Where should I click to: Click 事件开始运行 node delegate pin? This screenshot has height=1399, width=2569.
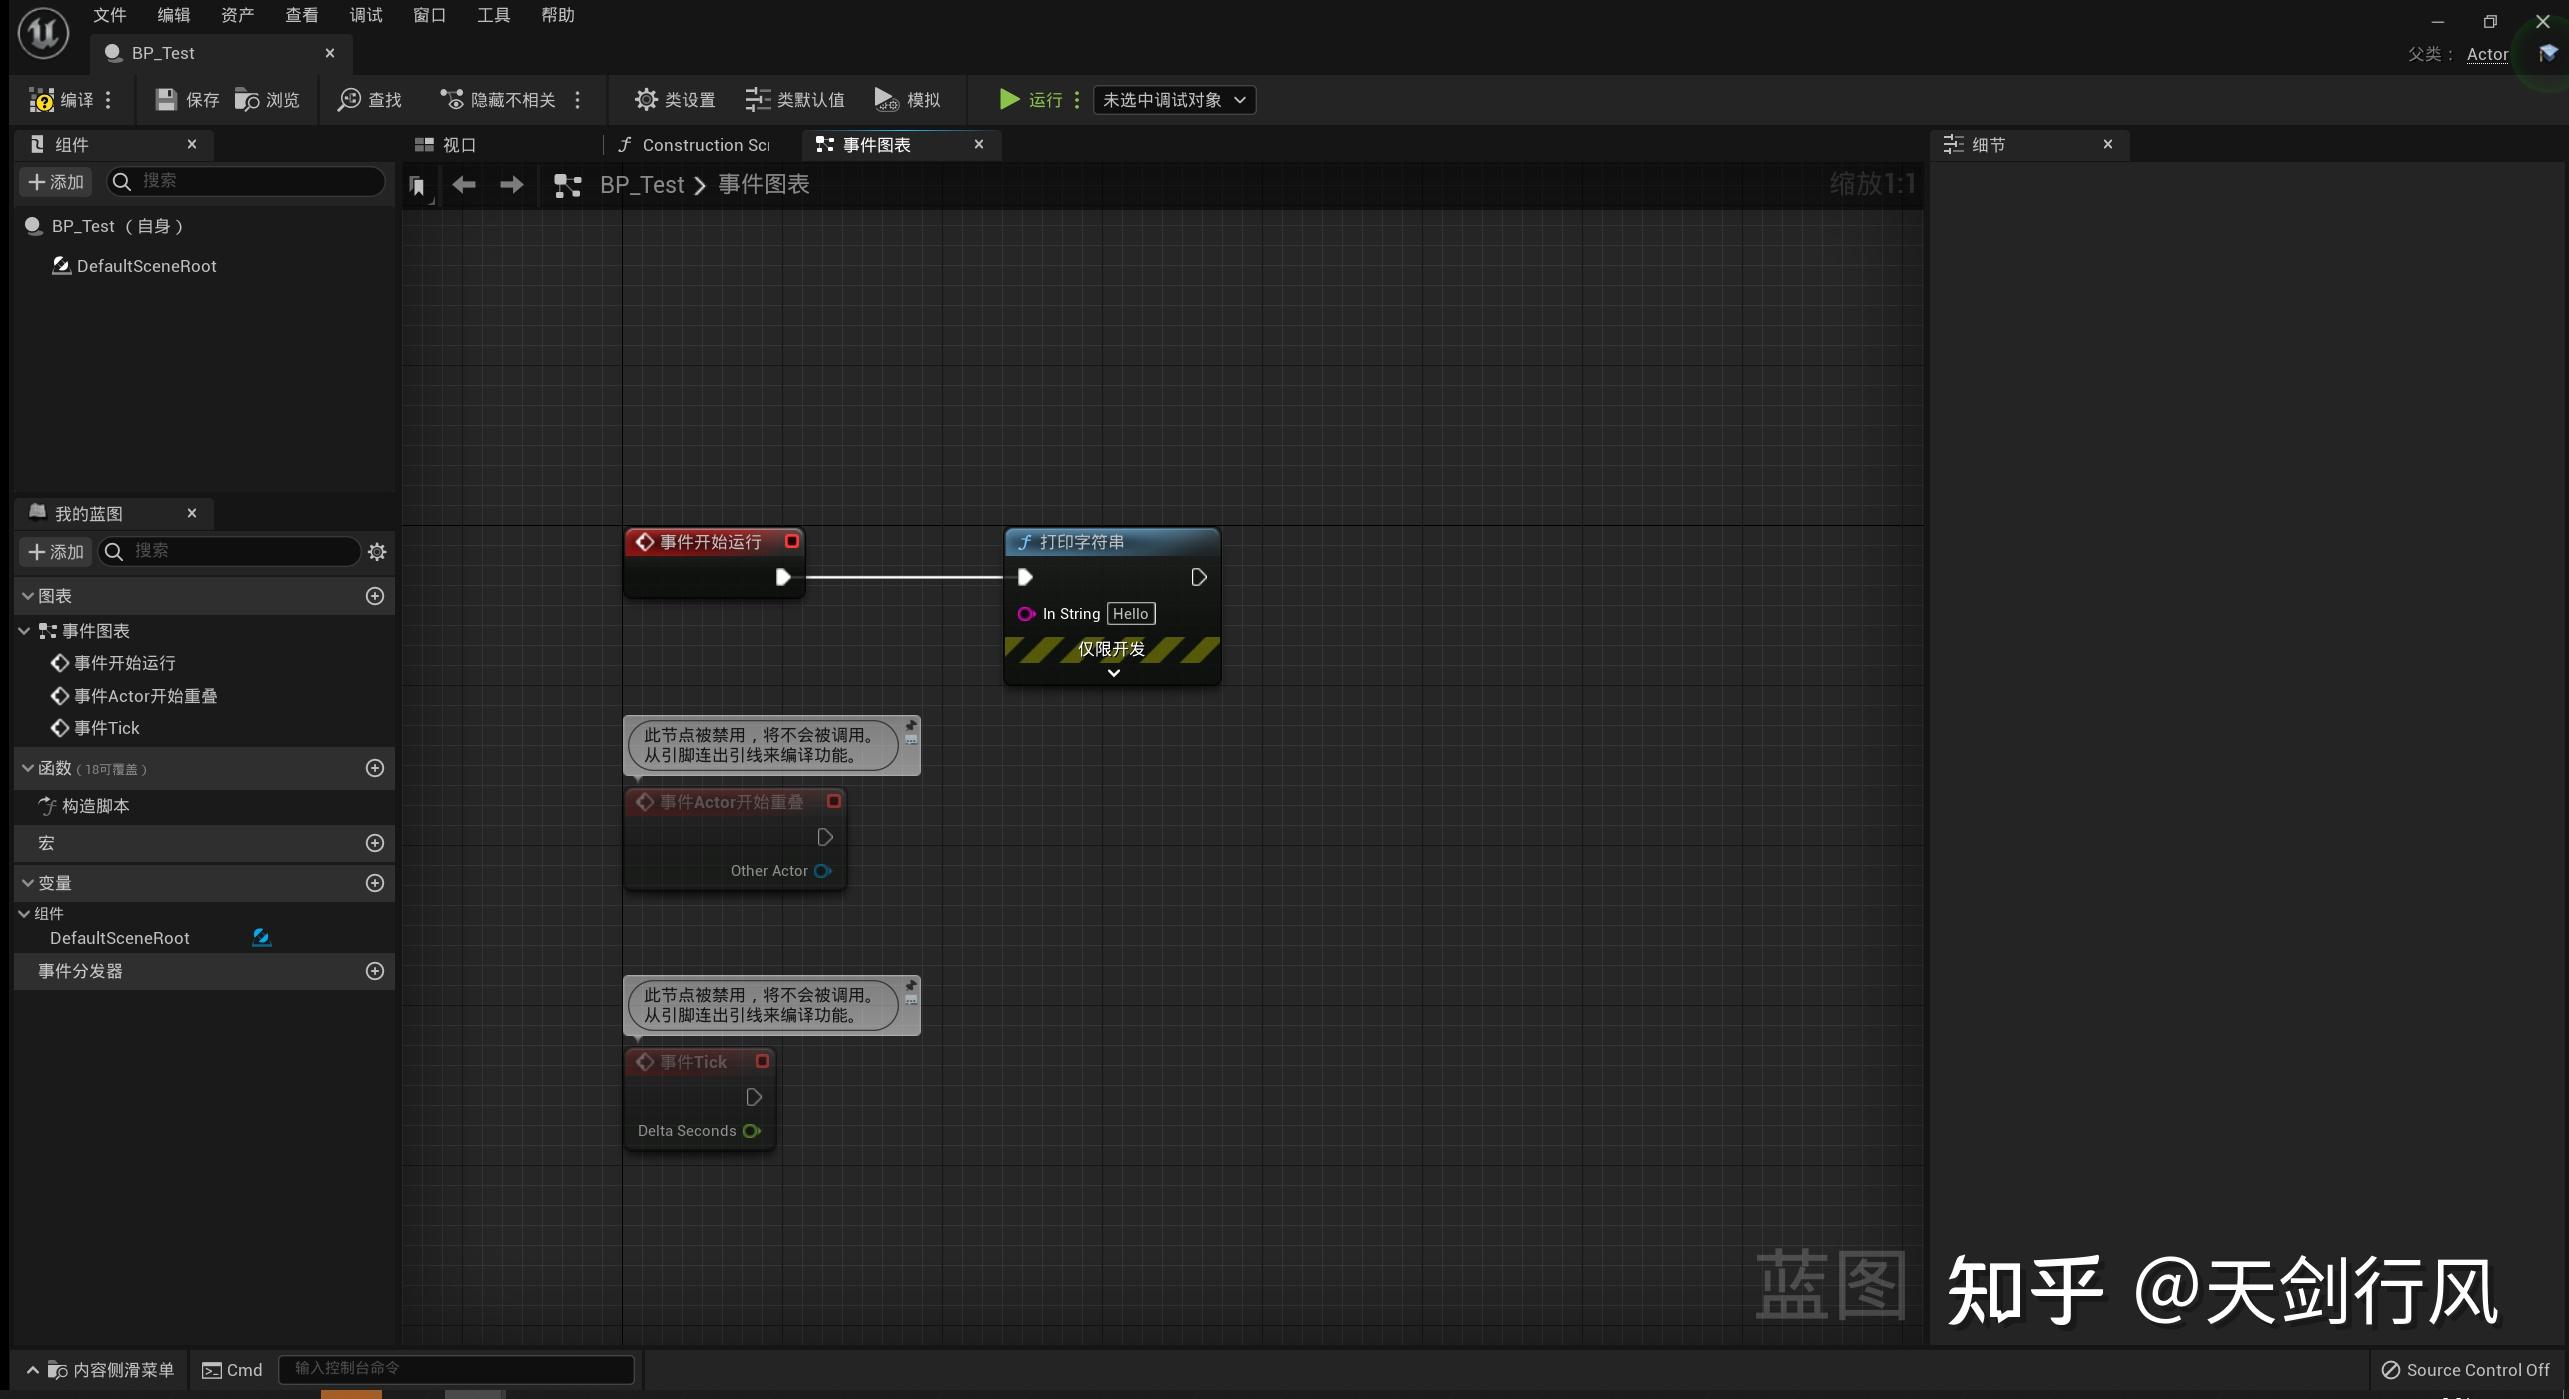[x=792, y=541]
